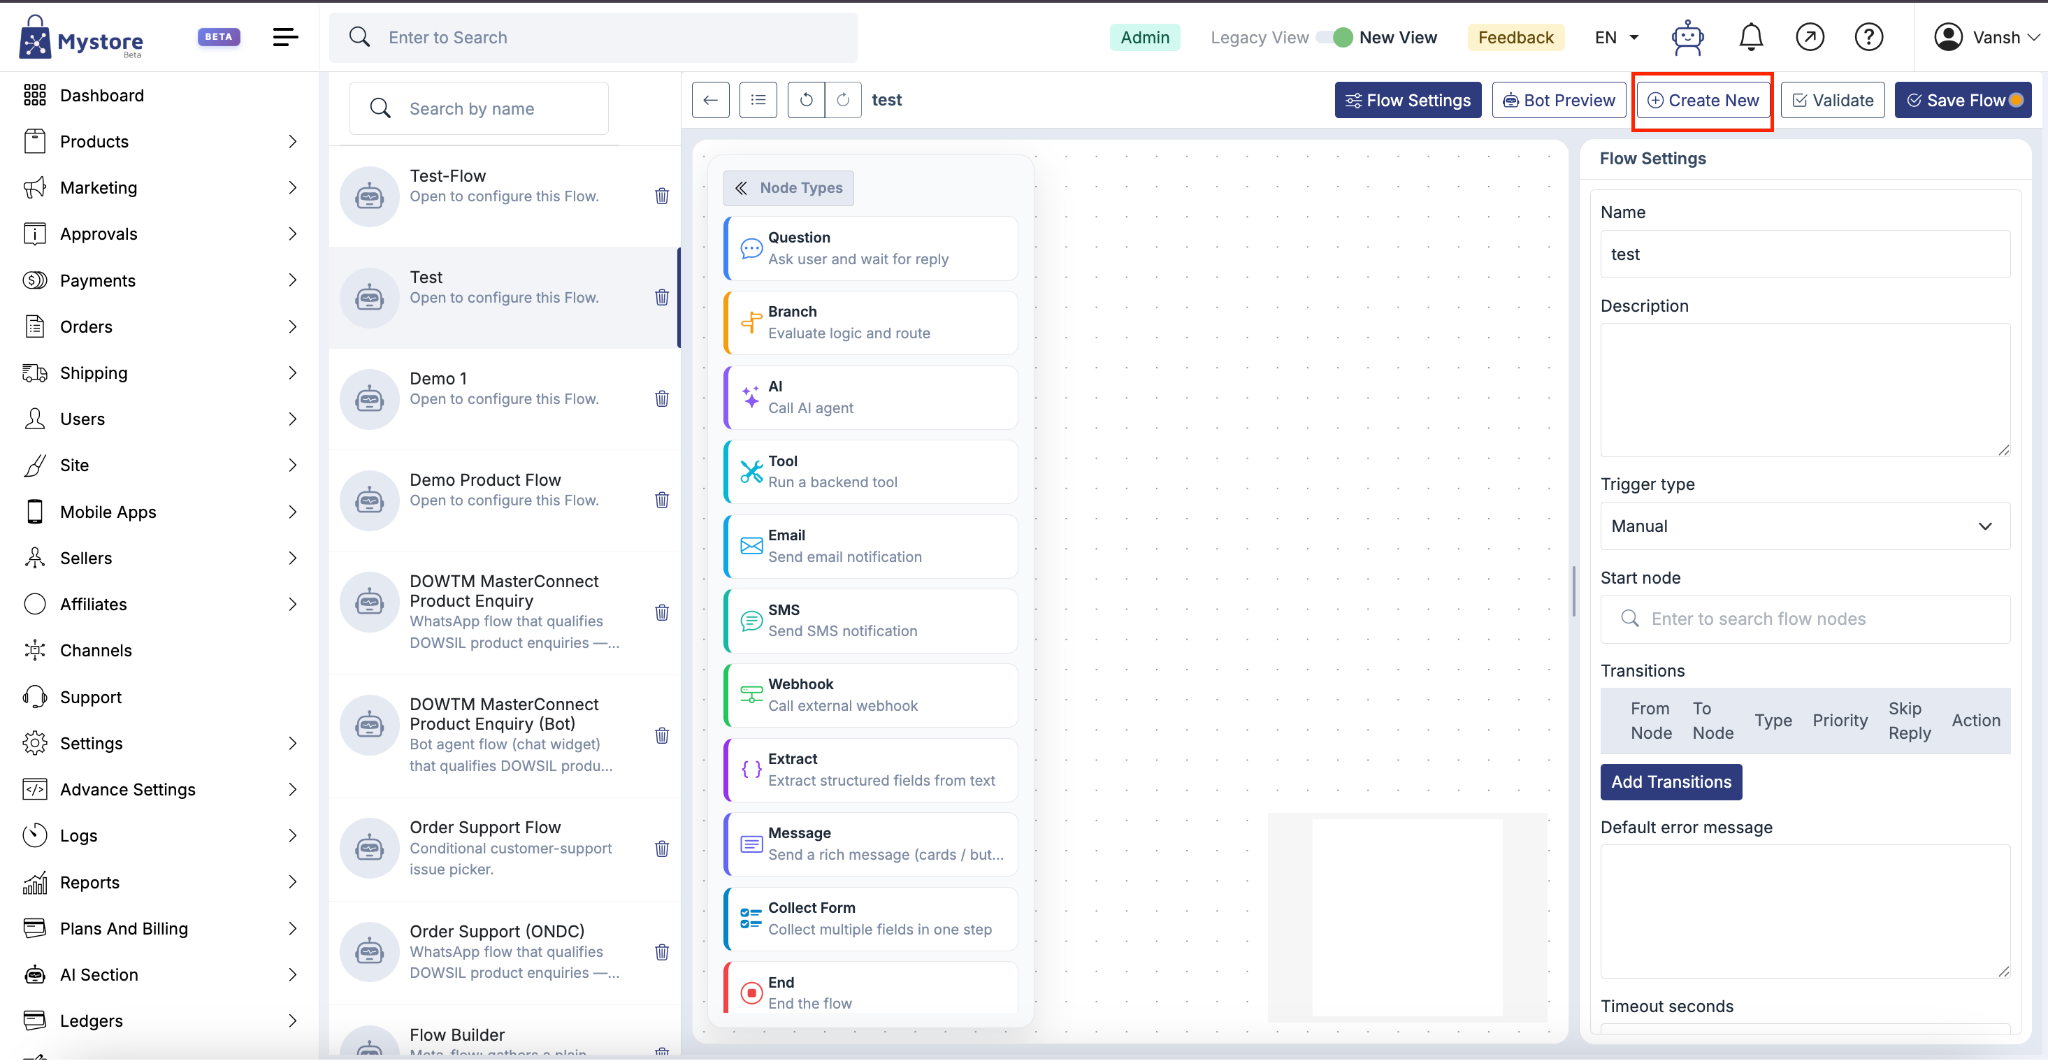
Task: Open the EN language dropdown
Action: coord(1617,37)
